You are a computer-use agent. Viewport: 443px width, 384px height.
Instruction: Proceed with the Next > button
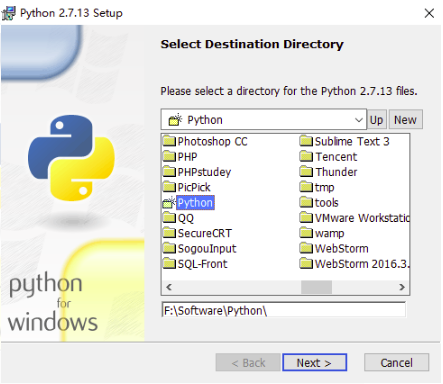[314, 363]
